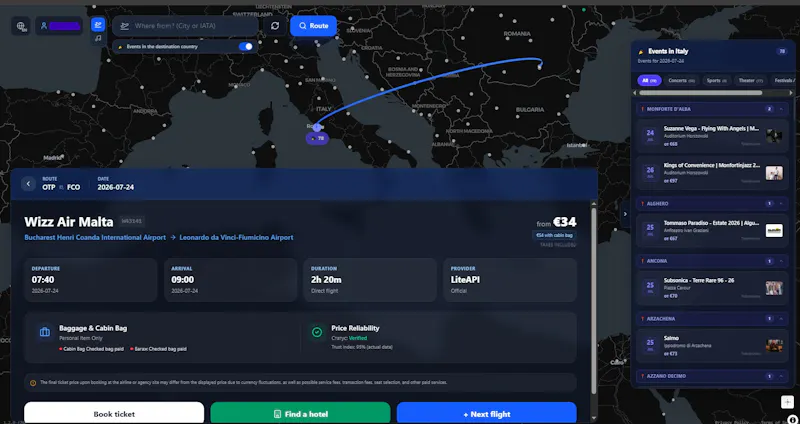
Task: Select the Theater filter tab
Action: click(x=750, y=81)
